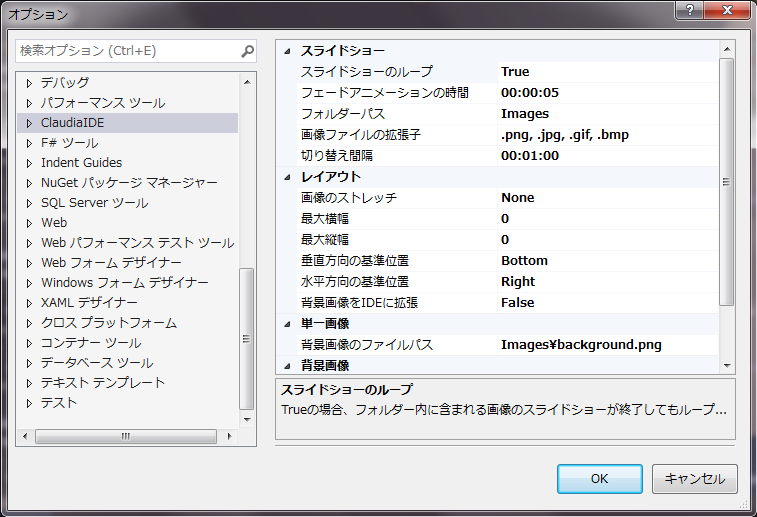
Task: Select ClaudiaIDE in the options tree
Action: click(x=72, y=123)
